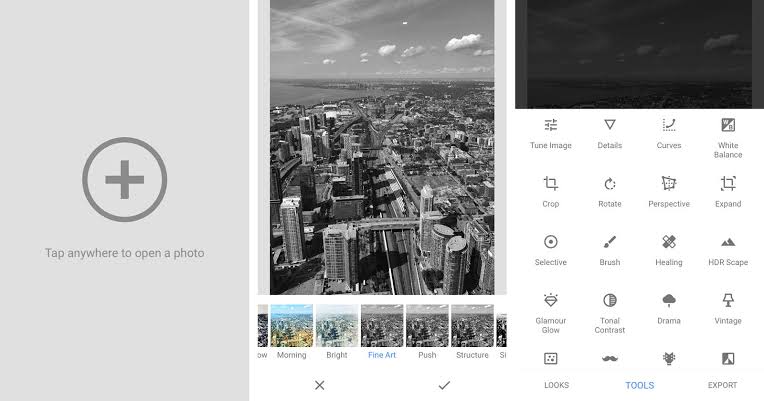The image size is (764, 401).
Task: Choose the Healing tool
Action: pos(669,248)
